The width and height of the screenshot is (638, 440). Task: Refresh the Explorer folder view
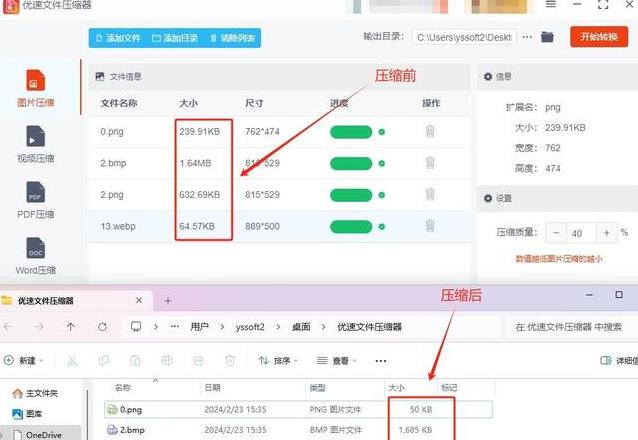(x=102, y=326)
